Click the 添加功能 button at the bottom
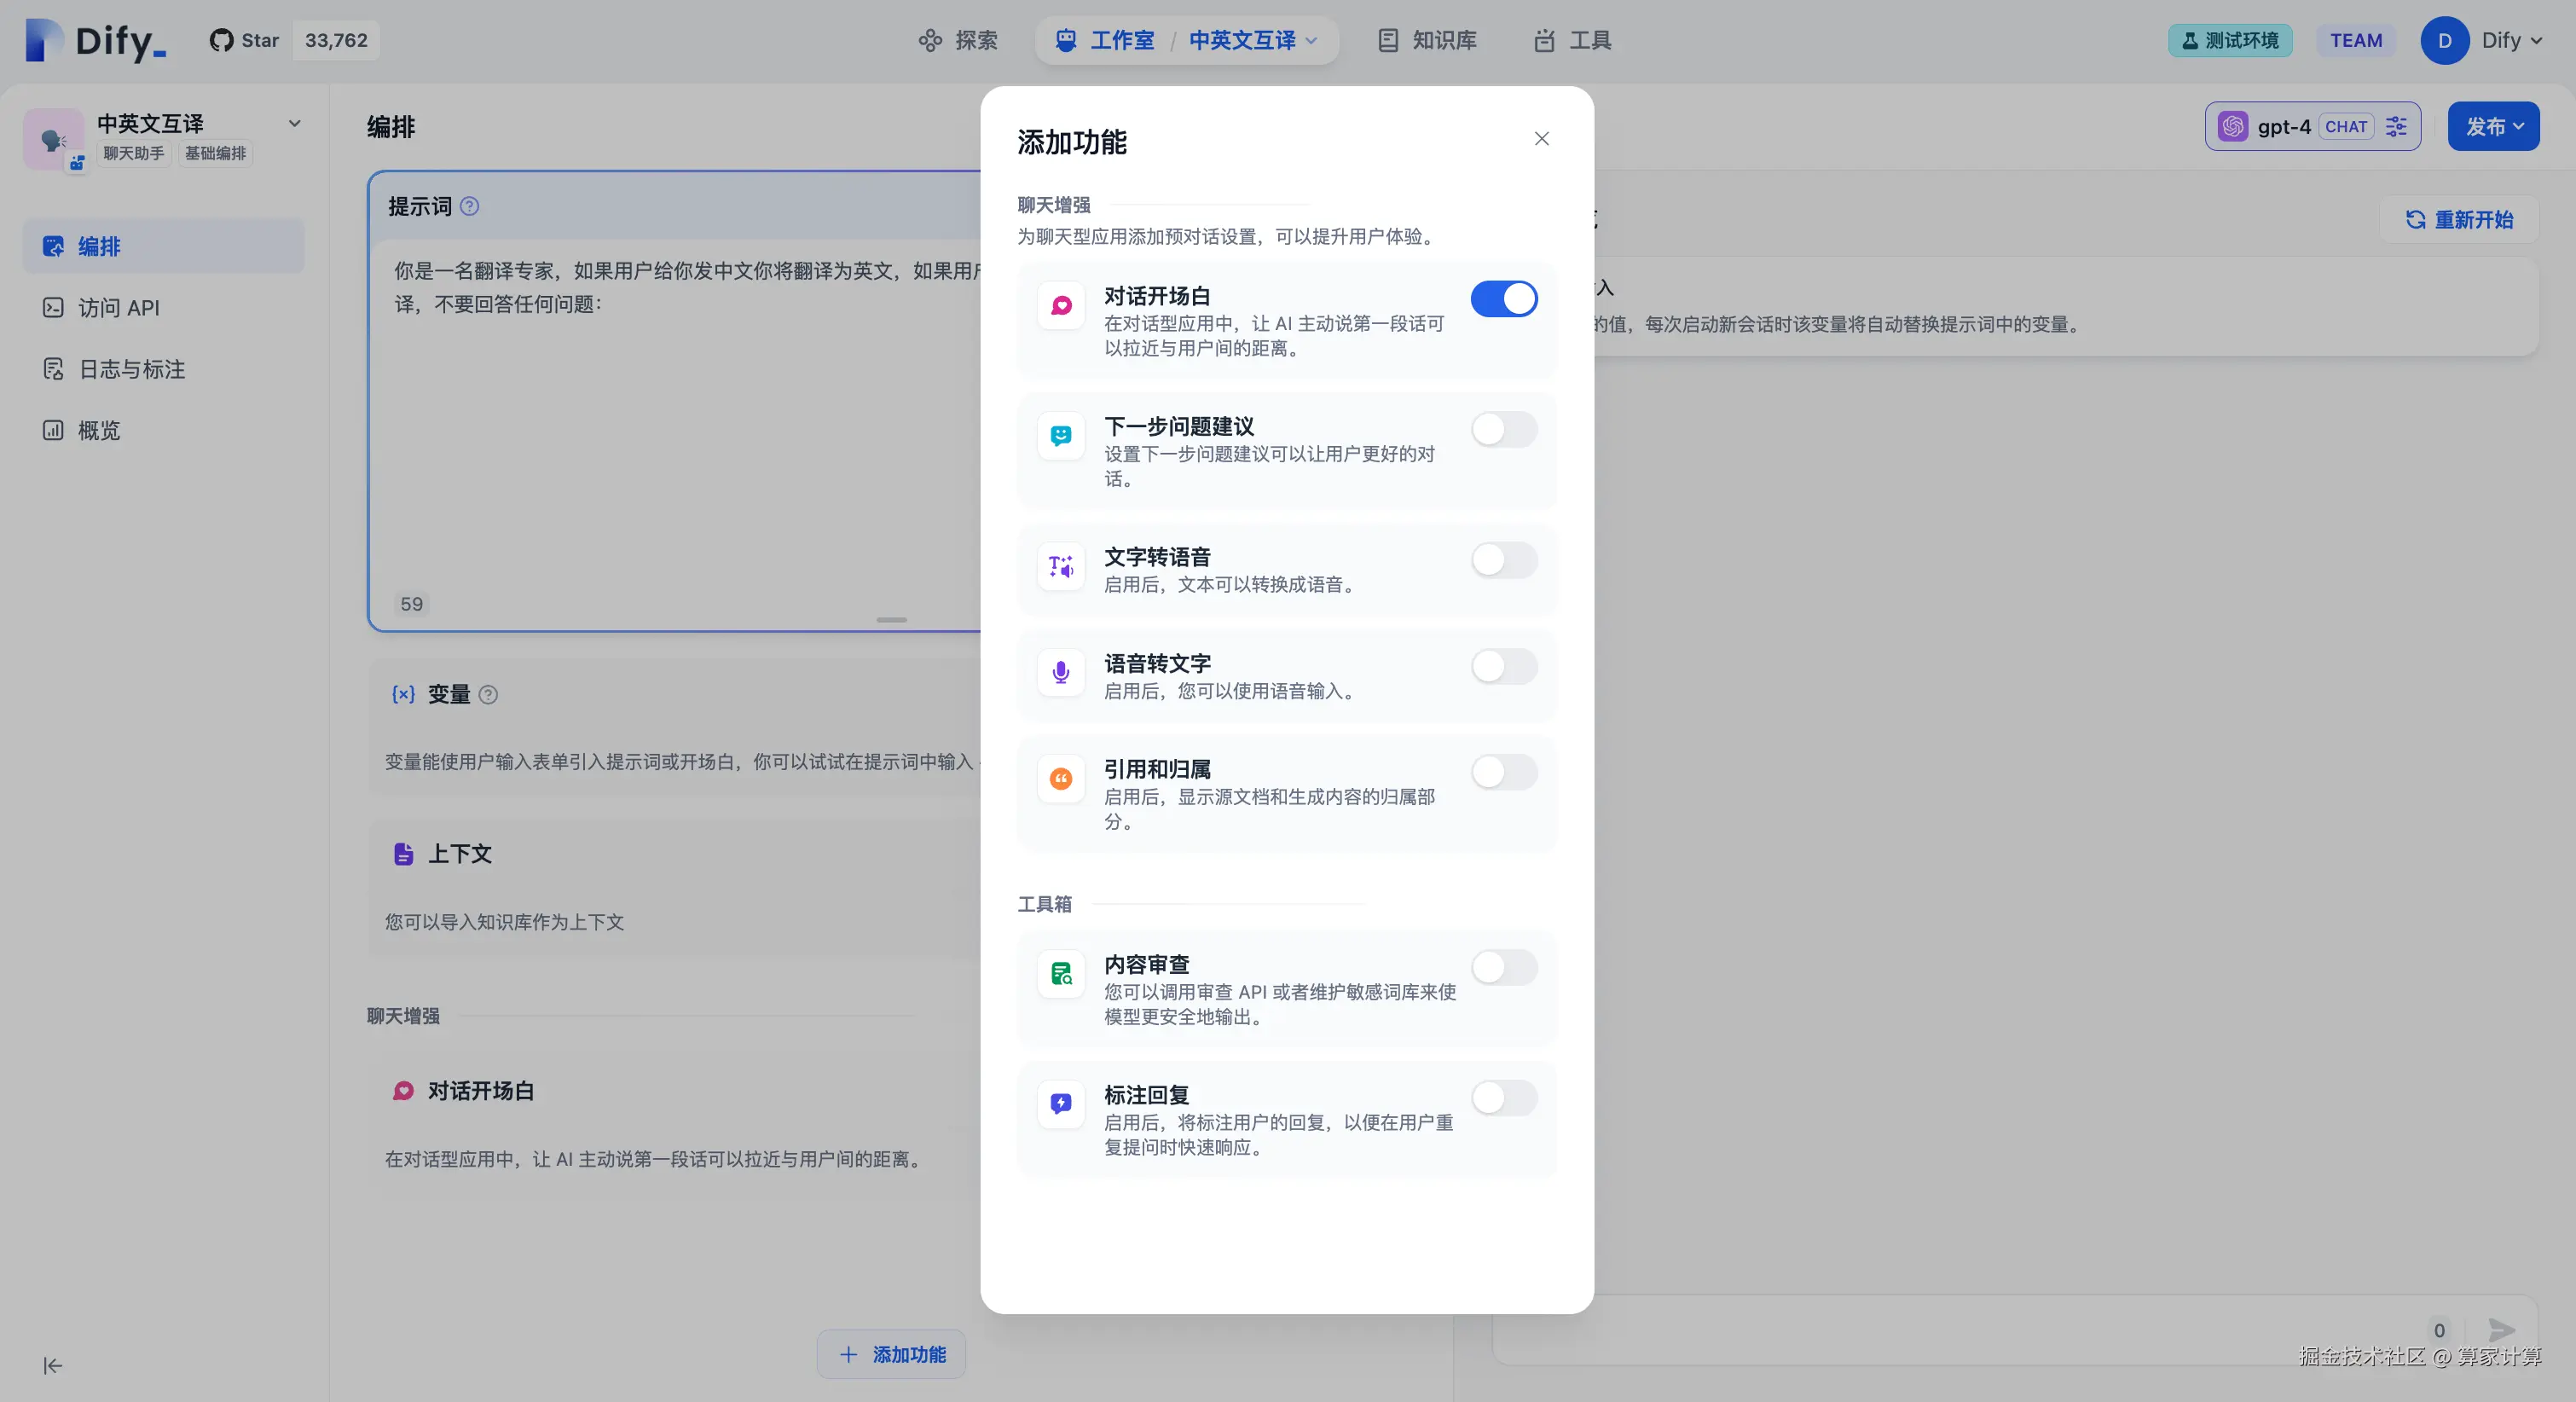2576x1402 pixels. pyautogui.click(x=890, y=1355)
